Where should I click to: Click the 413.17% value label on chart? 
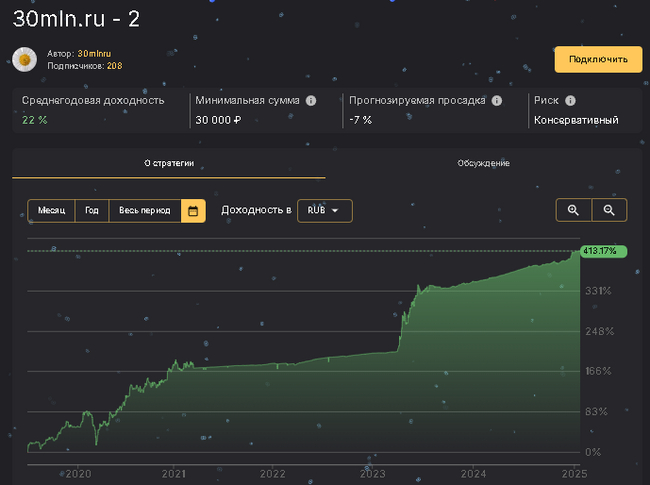pos(603,251)
